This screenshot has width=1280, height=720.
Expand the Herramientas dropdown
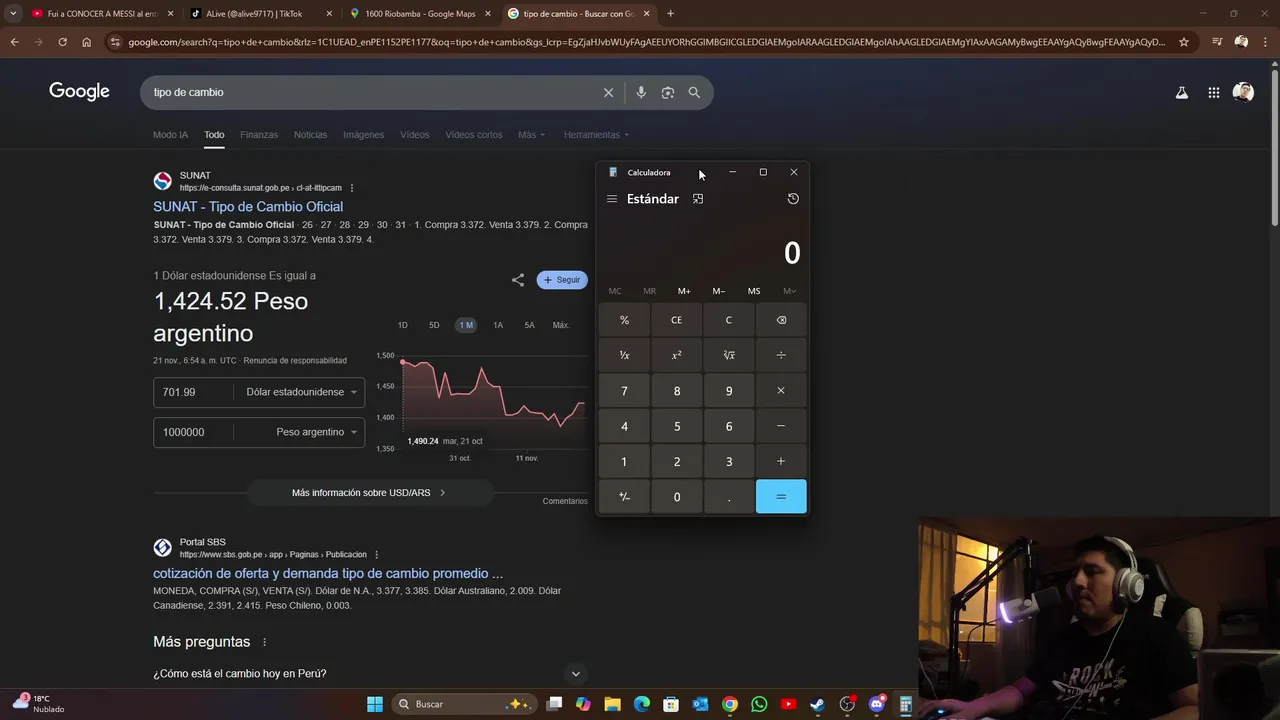(596, 135)
